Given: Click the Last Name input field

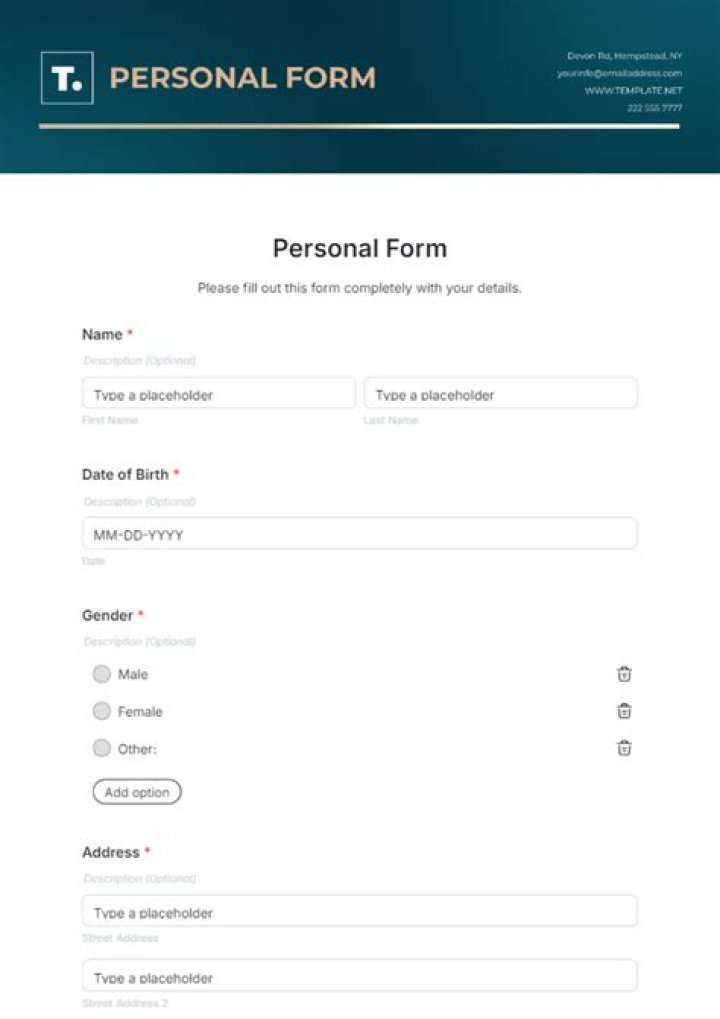Looking at the screenshot, I should click(x=500, y=394).
